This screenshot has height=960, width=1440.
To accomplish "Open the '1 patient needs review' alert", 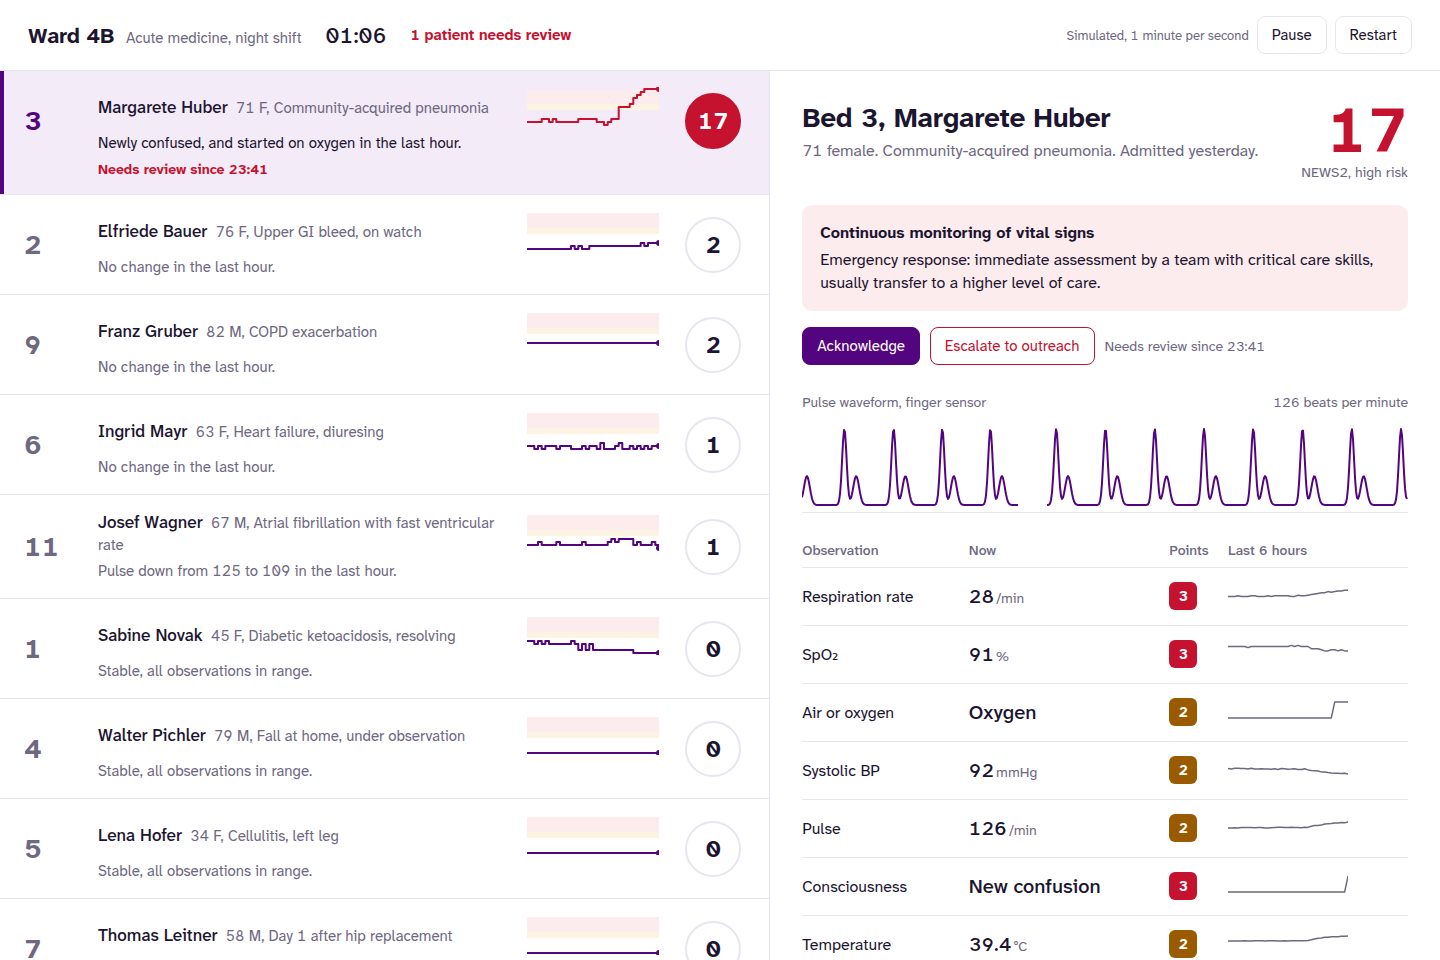I will 491,35.
